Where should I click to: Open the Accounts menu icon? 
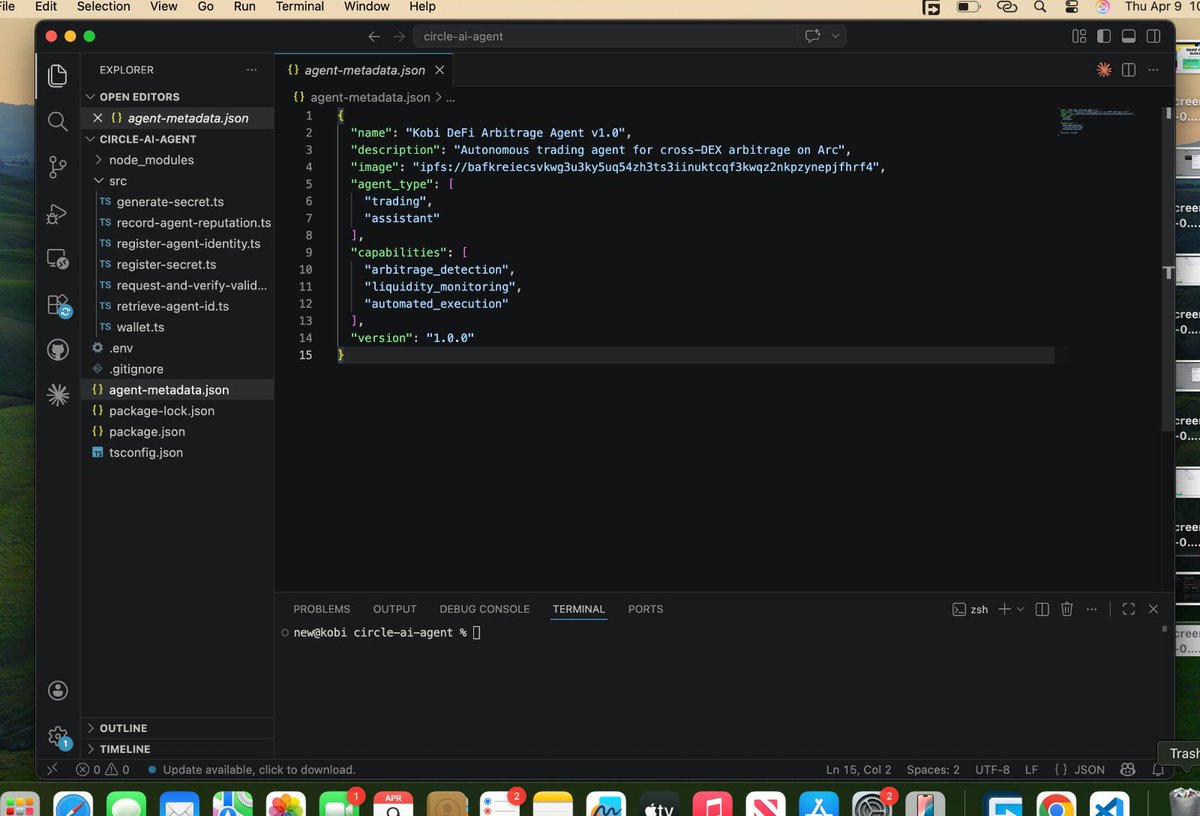[x=58, y=690]
